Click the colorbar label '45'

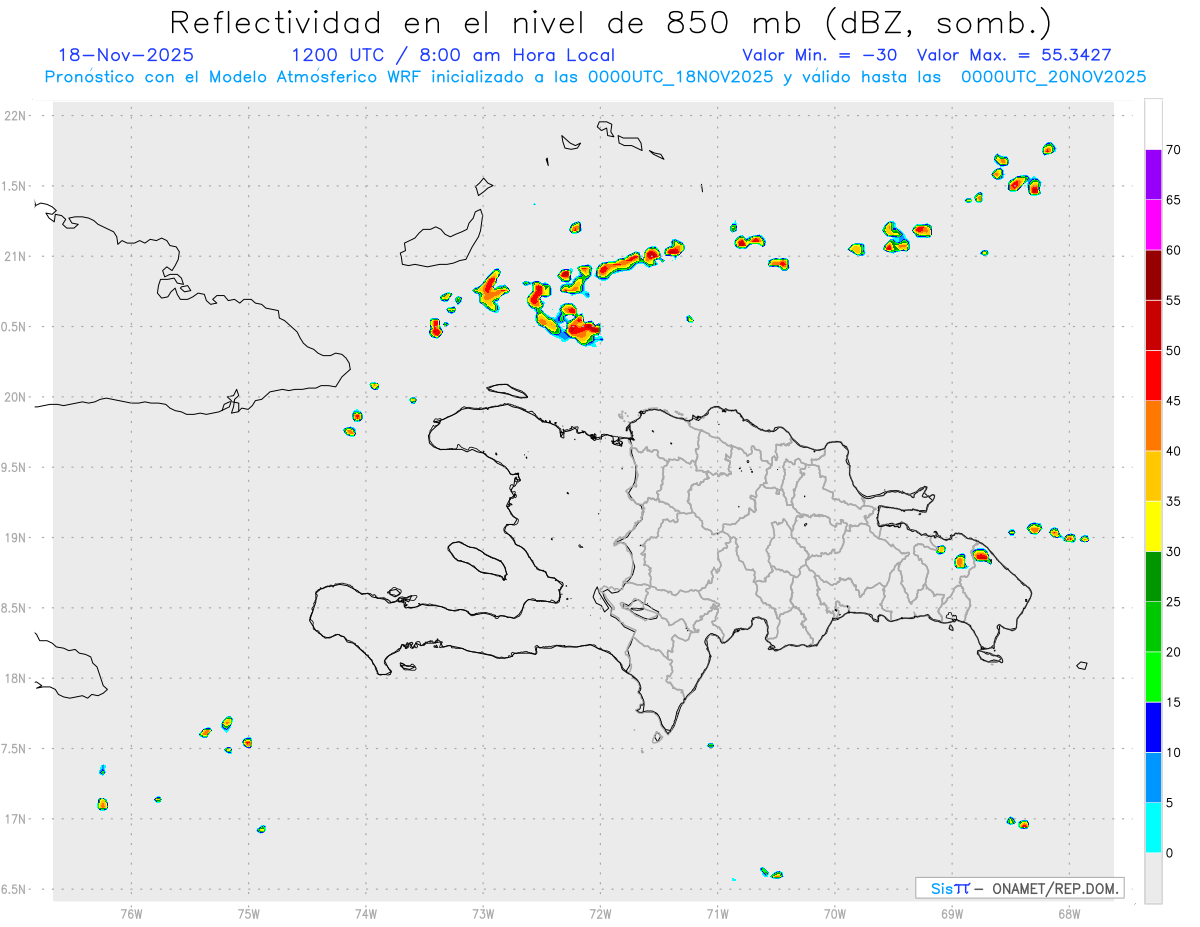(1173, 401)
